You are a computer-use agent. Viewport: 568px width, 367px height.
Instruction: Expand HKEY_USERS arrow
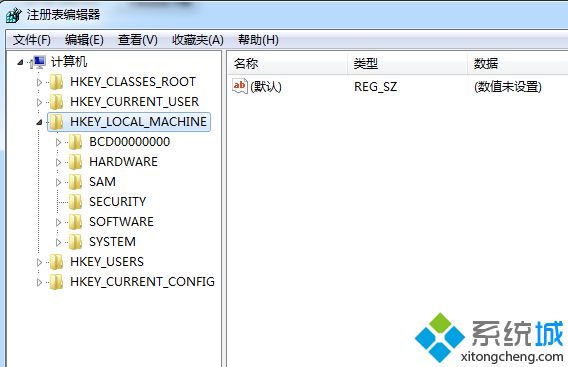click(39, 262)
